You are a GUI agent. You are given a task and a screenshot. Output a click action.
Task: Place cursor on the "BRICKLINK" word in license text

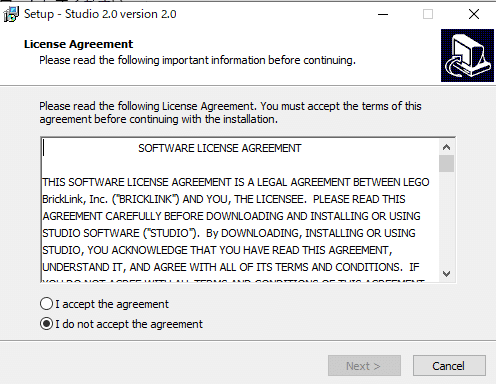pos(145,199)
